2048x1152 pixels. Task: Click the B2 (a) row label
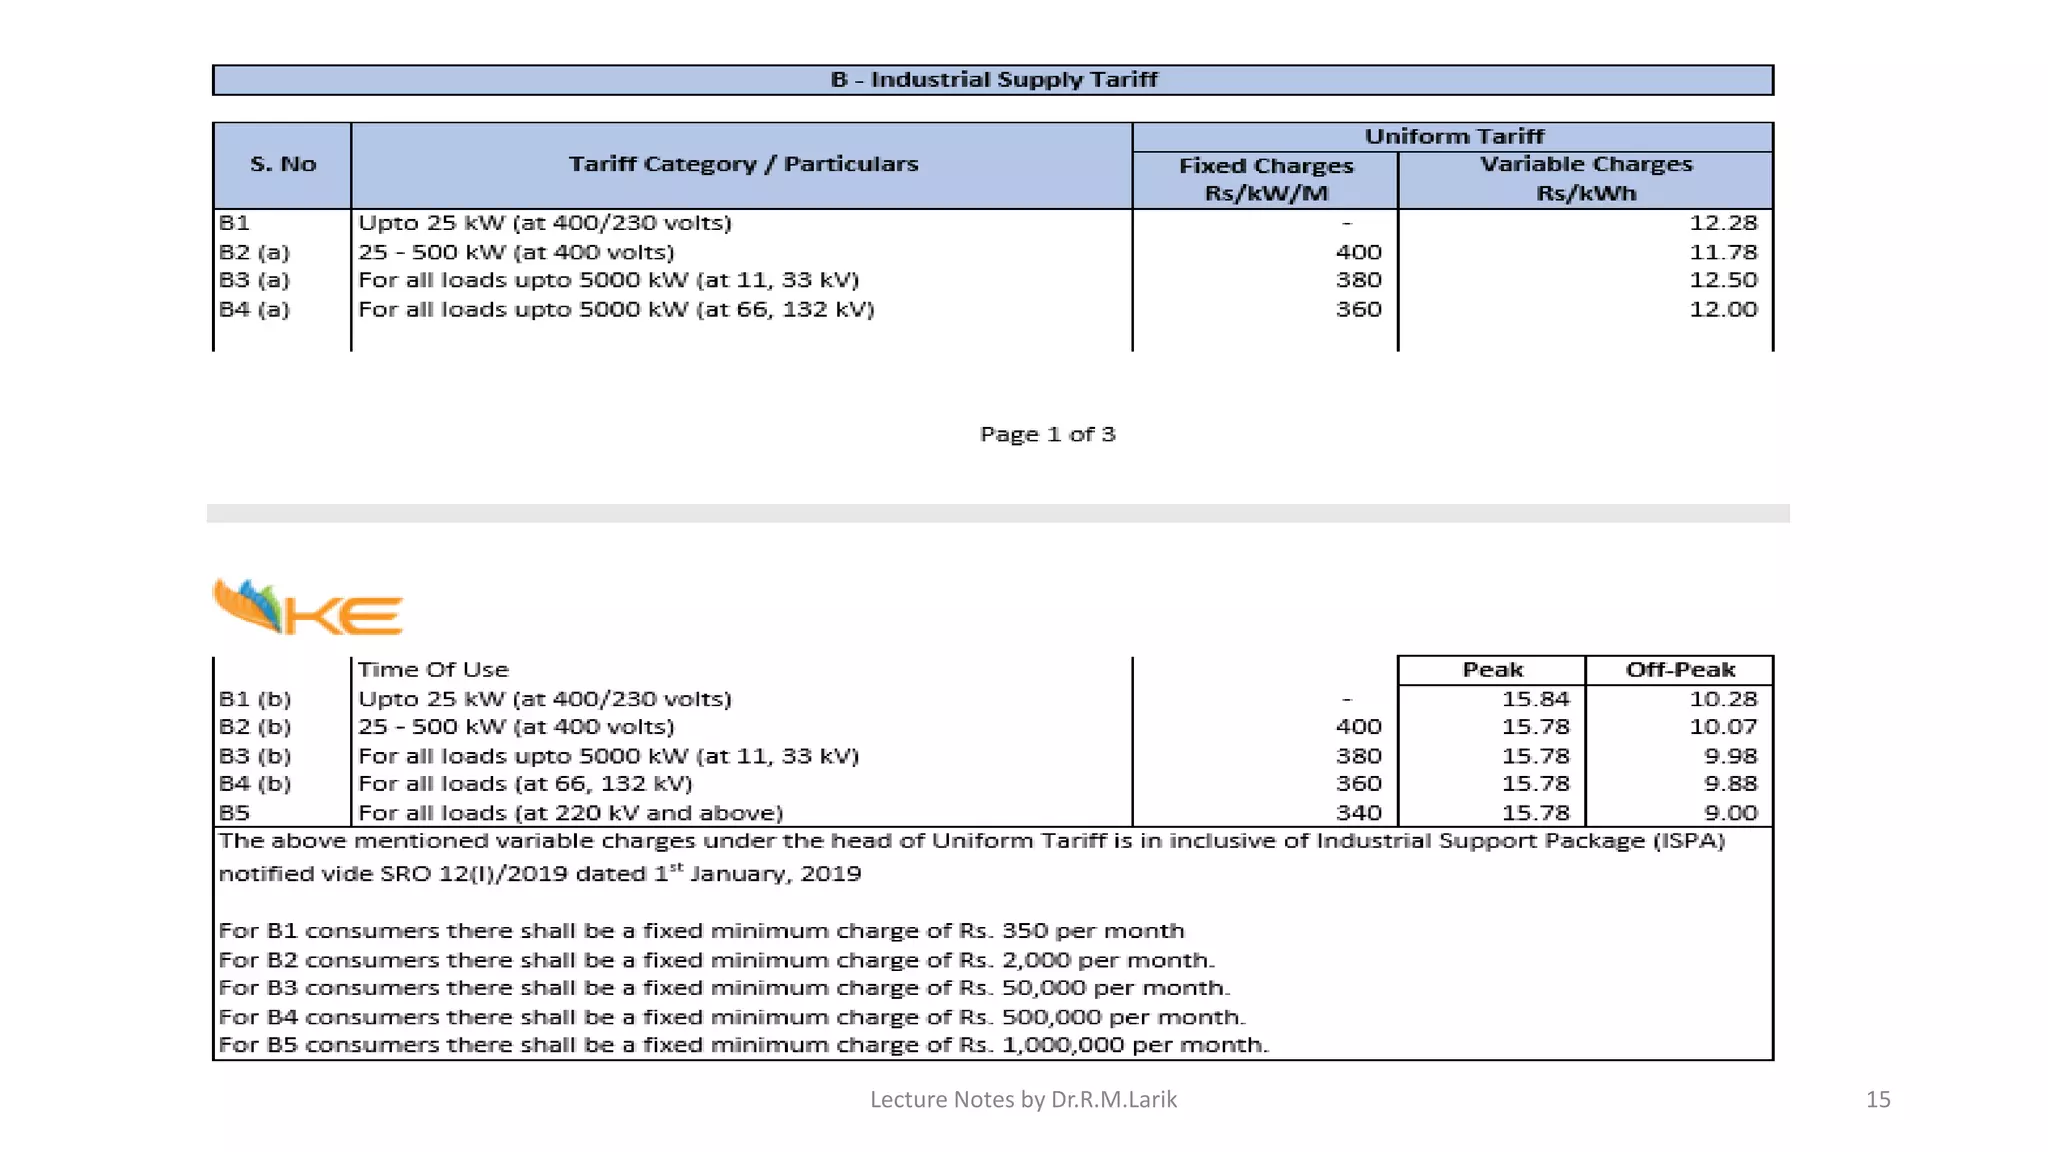pos(254,252)
